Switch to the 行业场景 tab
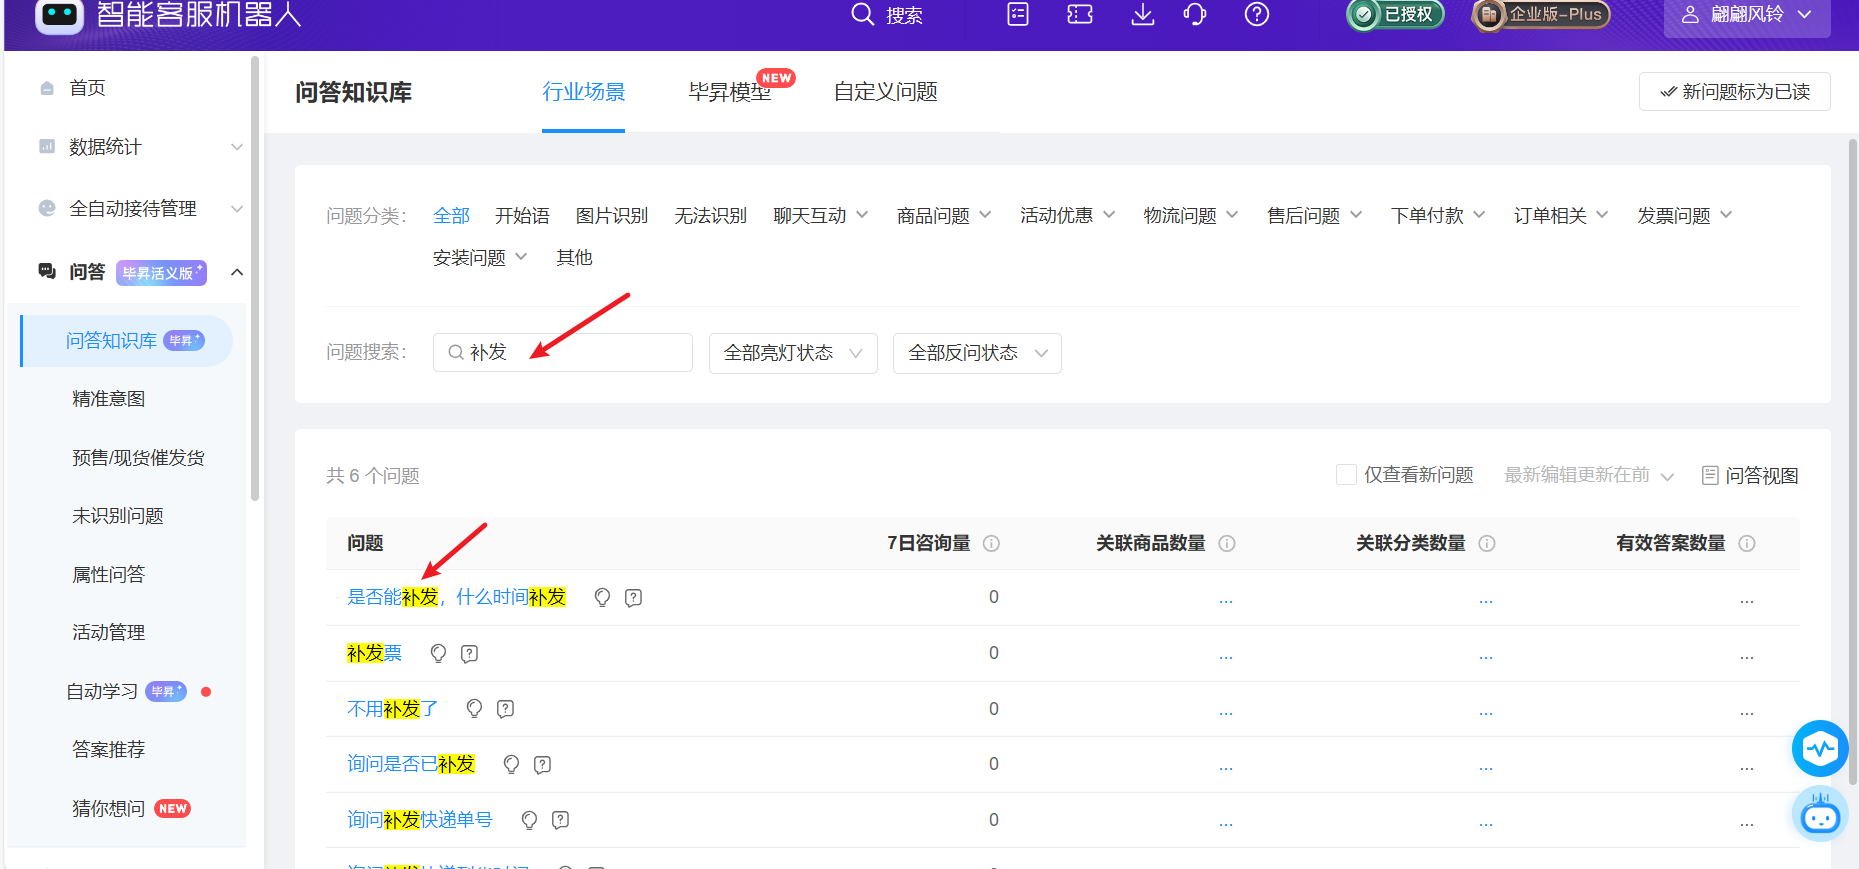This screenshot has height=869, width=1859. (584, 92)
